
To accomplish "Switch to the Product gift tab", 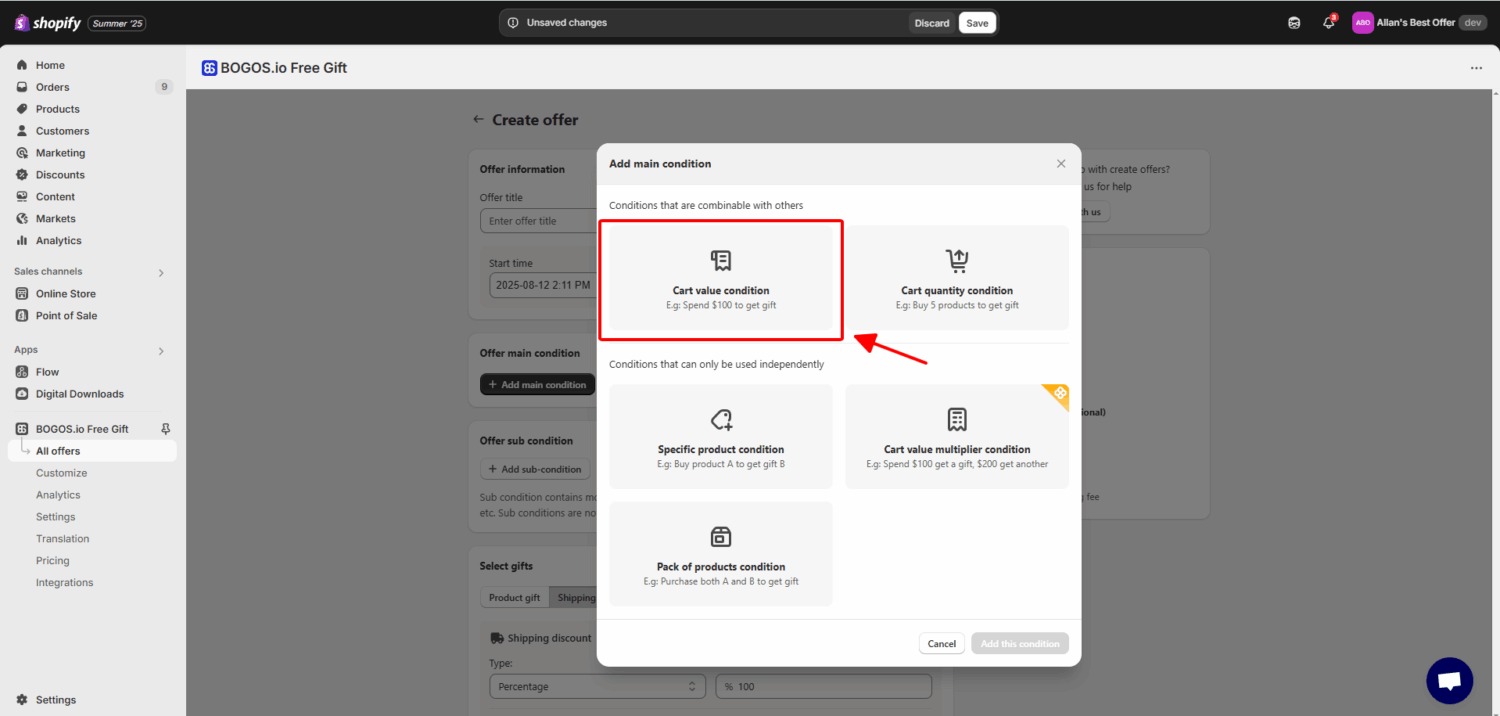I will coord(514,598).
